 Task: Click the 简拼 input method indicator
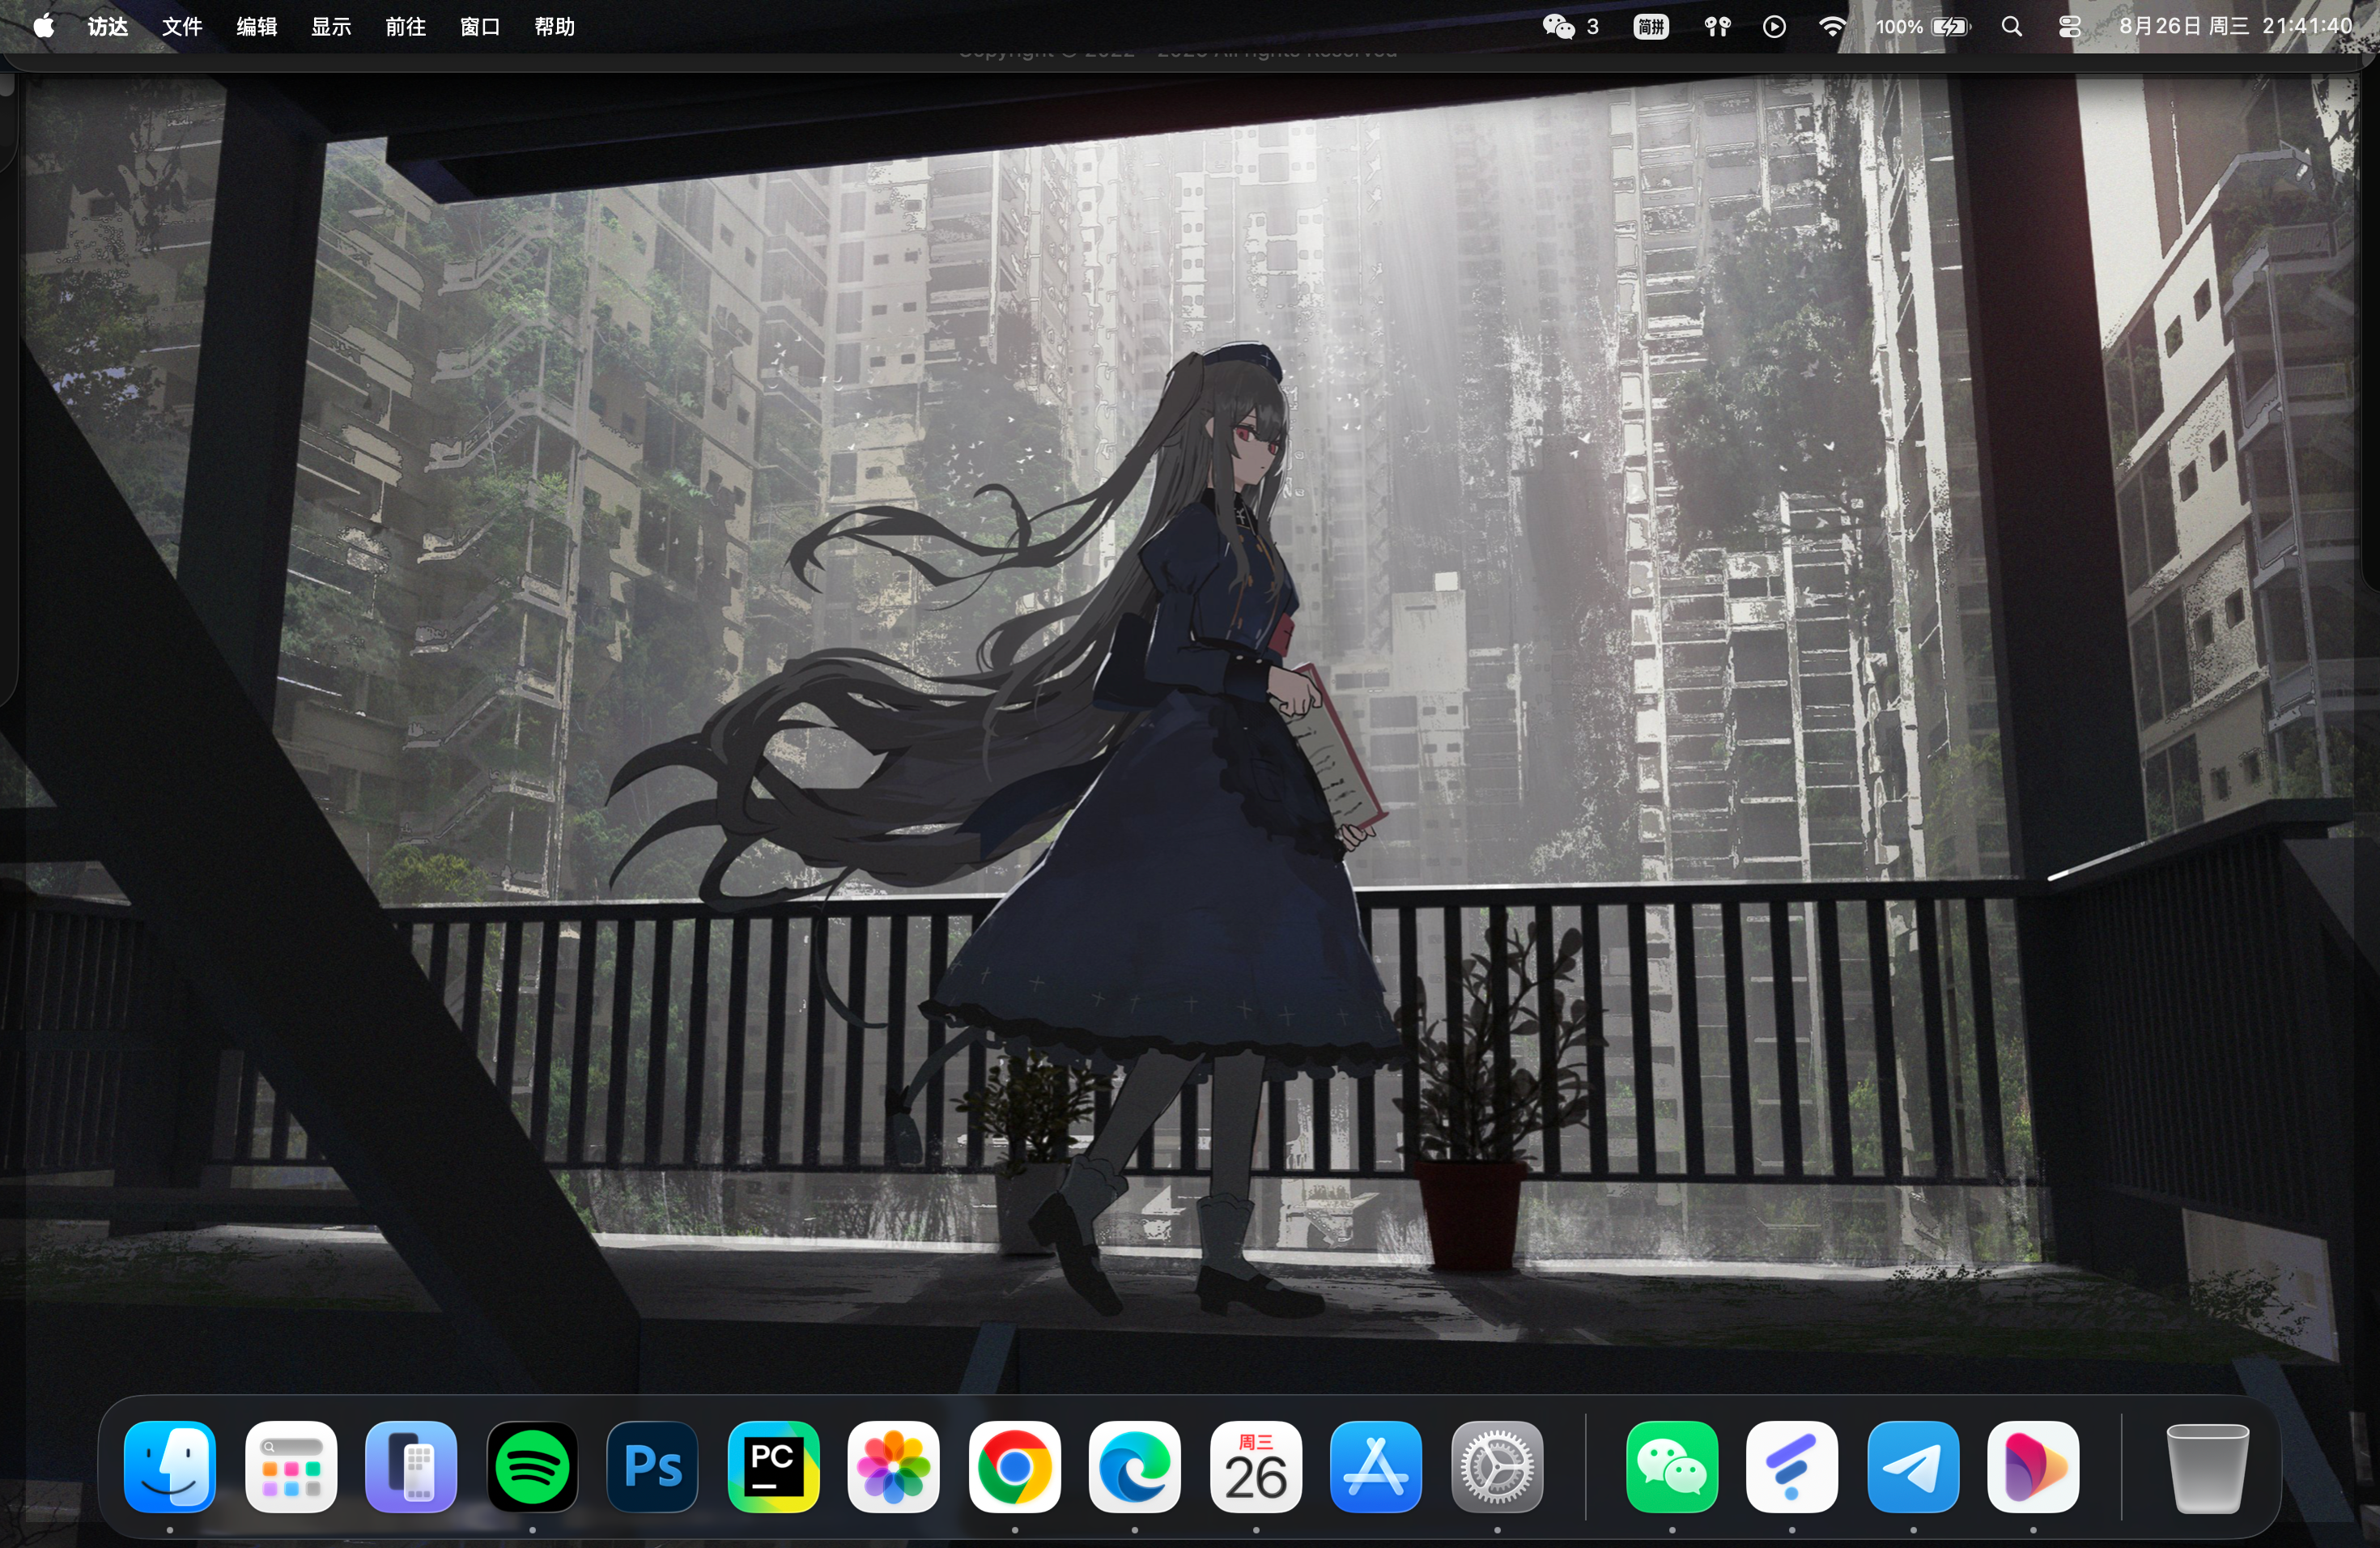pyautogui.click(x=1651, y=26)
